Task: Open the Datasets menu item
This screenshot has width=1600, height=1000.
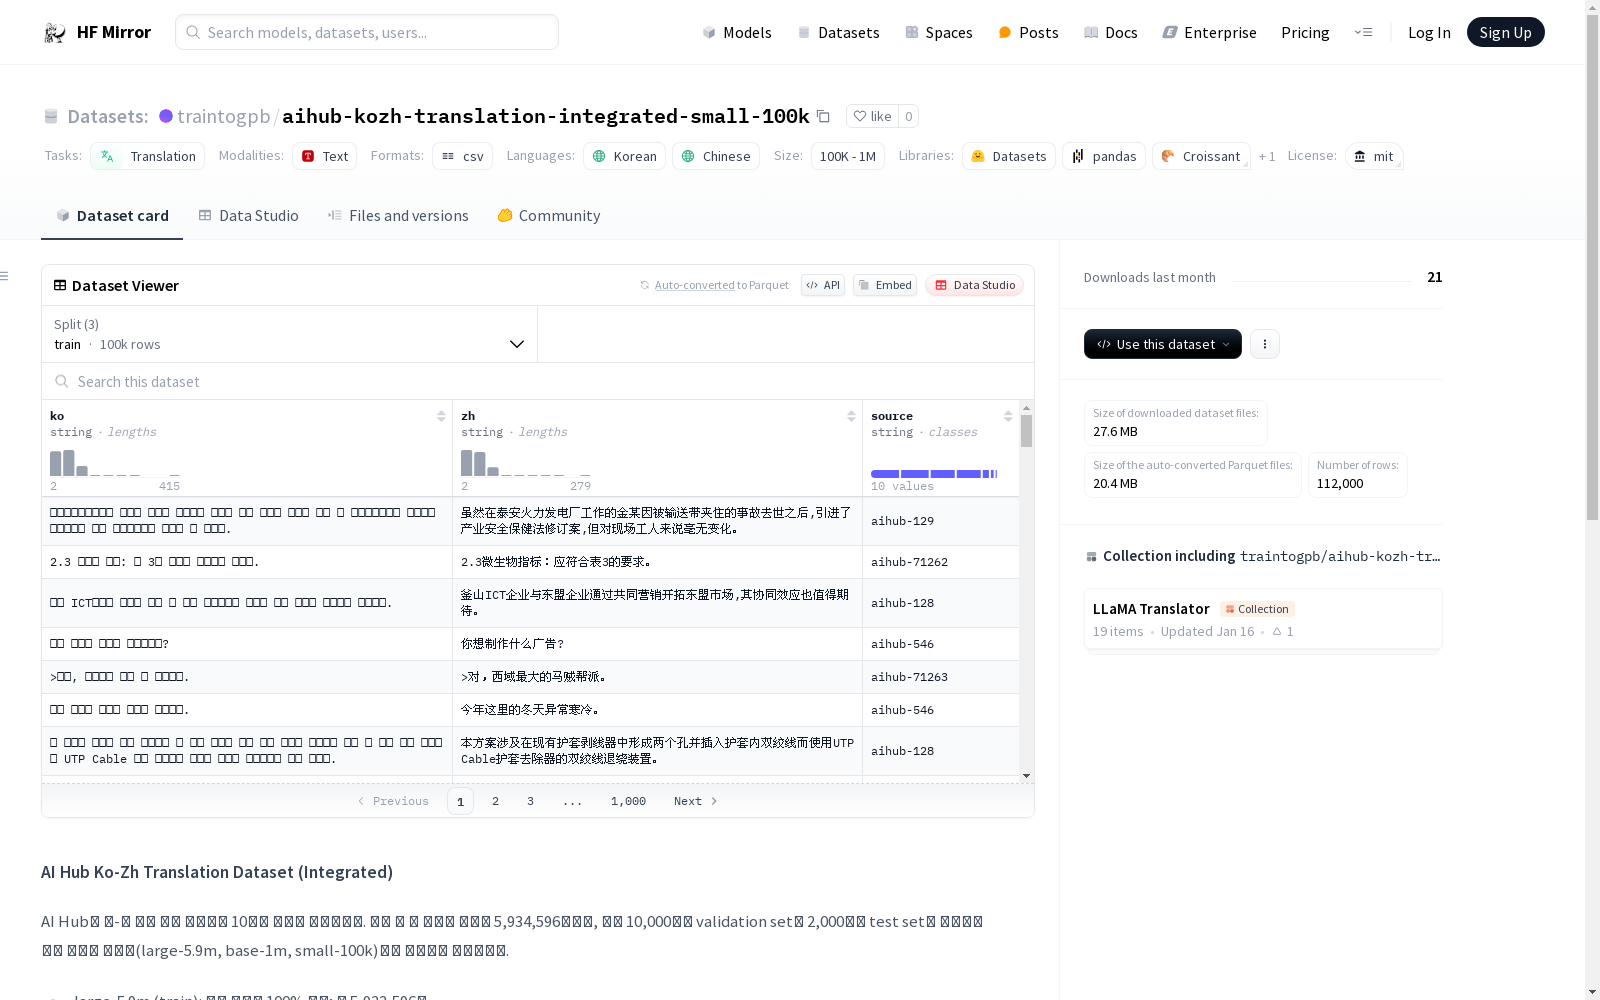Action: pos(838,32)
